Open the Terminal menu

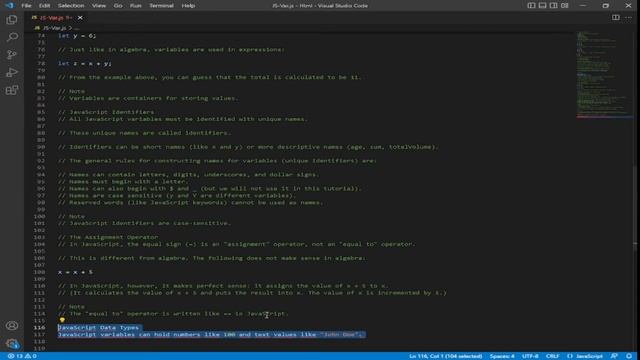tap(161, 5)
